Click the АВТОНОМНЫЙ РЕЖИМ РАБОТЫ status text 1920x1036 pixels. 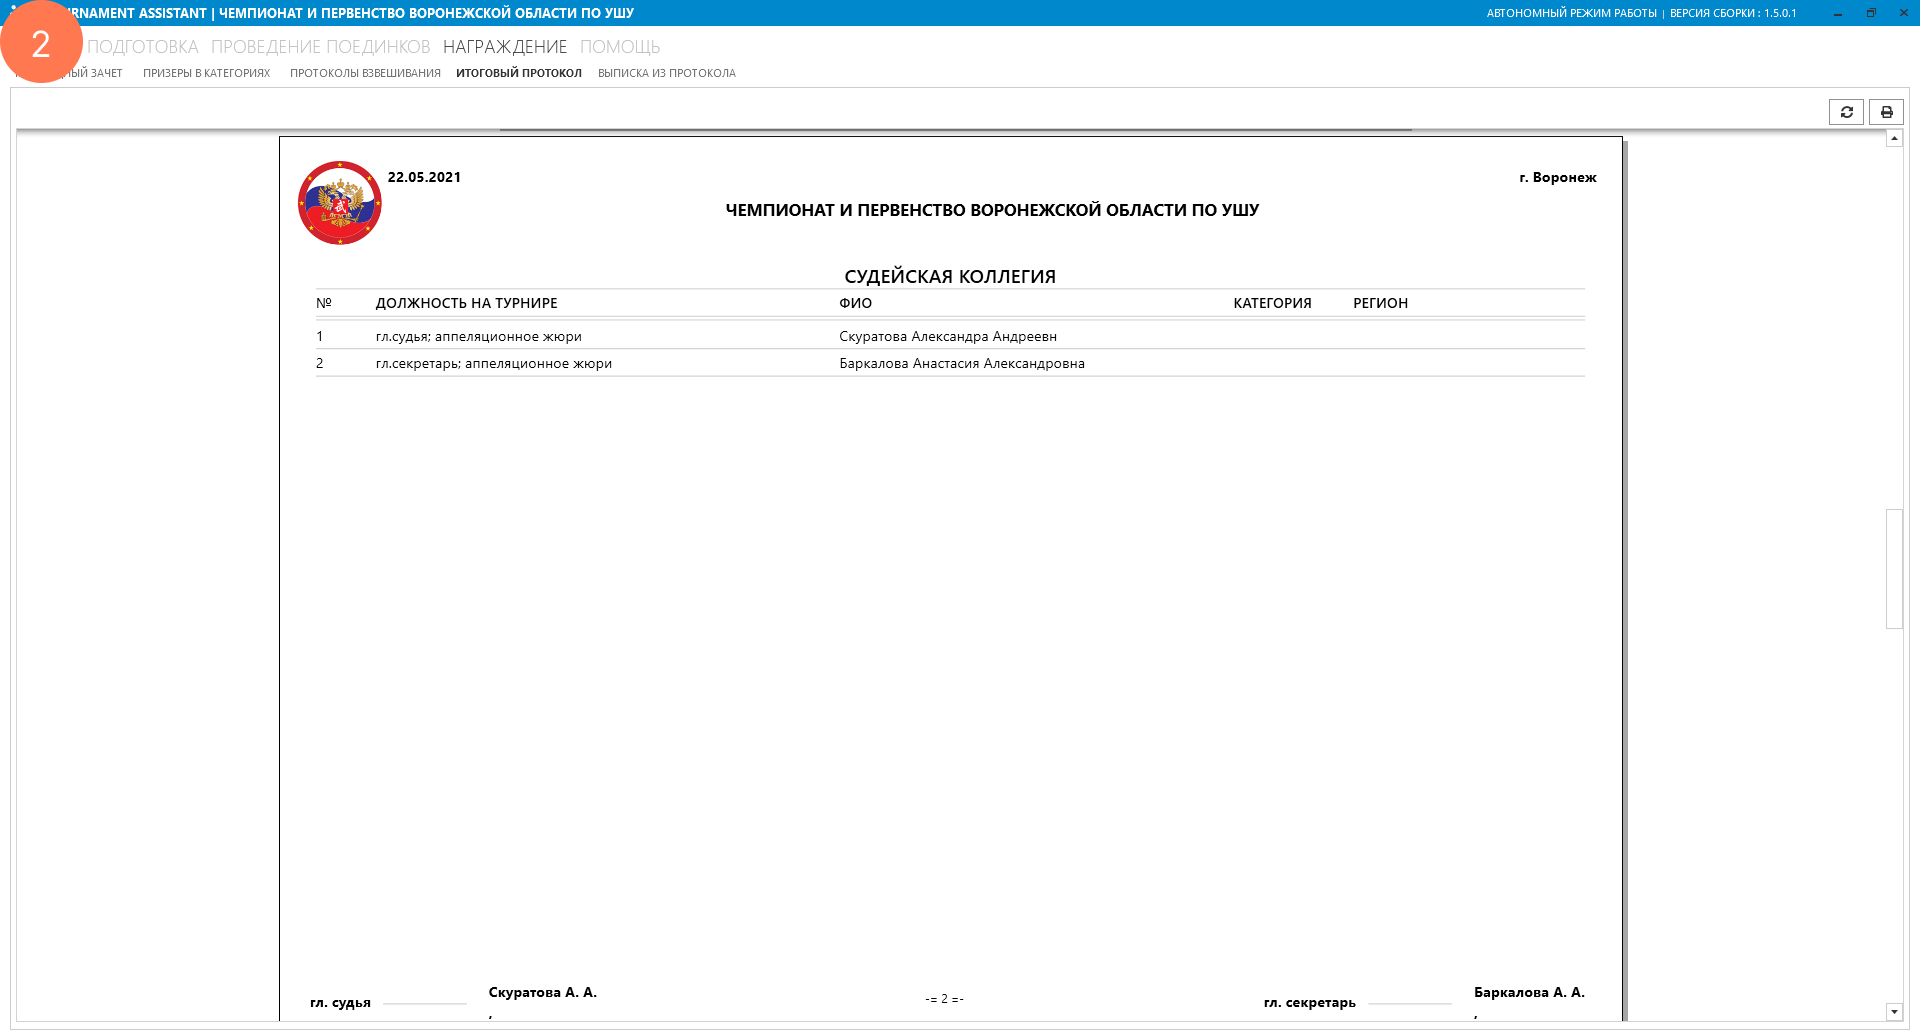click(1571, 13)
